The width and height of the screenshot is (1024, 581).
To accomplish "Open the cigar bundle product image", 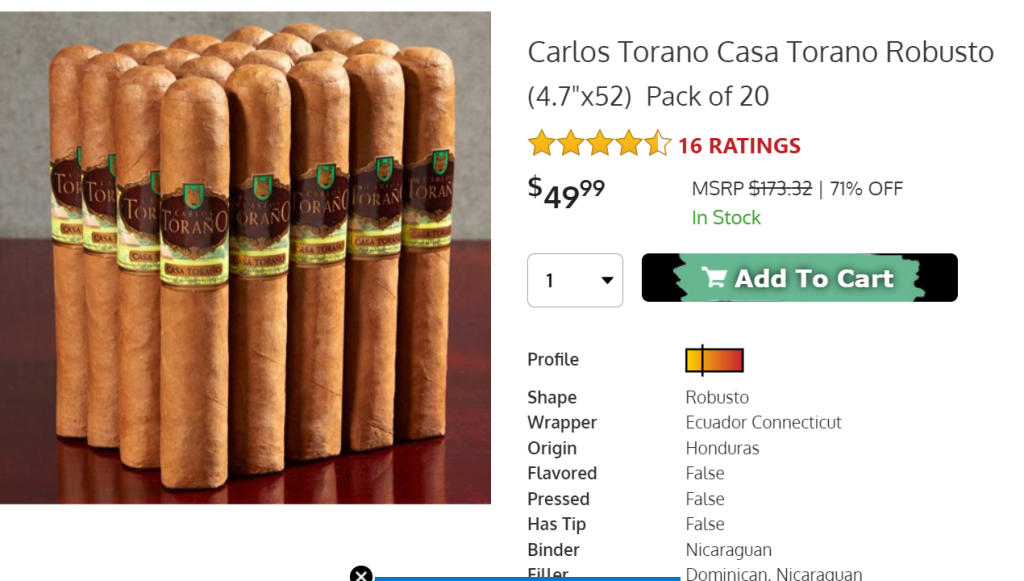I will pyautogui.click(x=245, y=257).
